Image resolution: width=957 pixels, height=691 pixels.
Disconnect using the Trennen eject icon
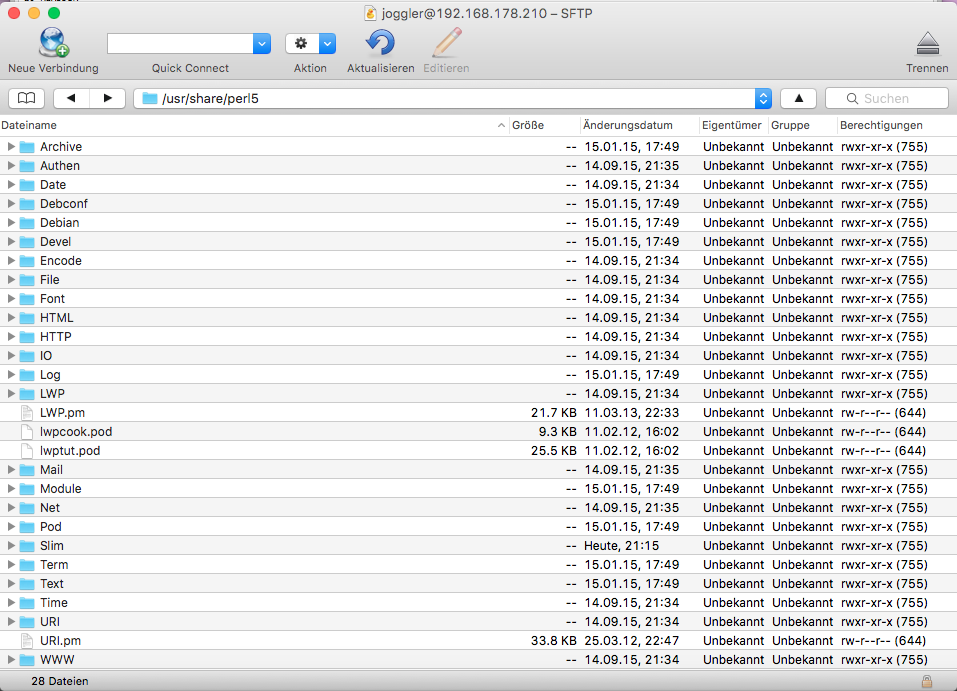(928, 44)
